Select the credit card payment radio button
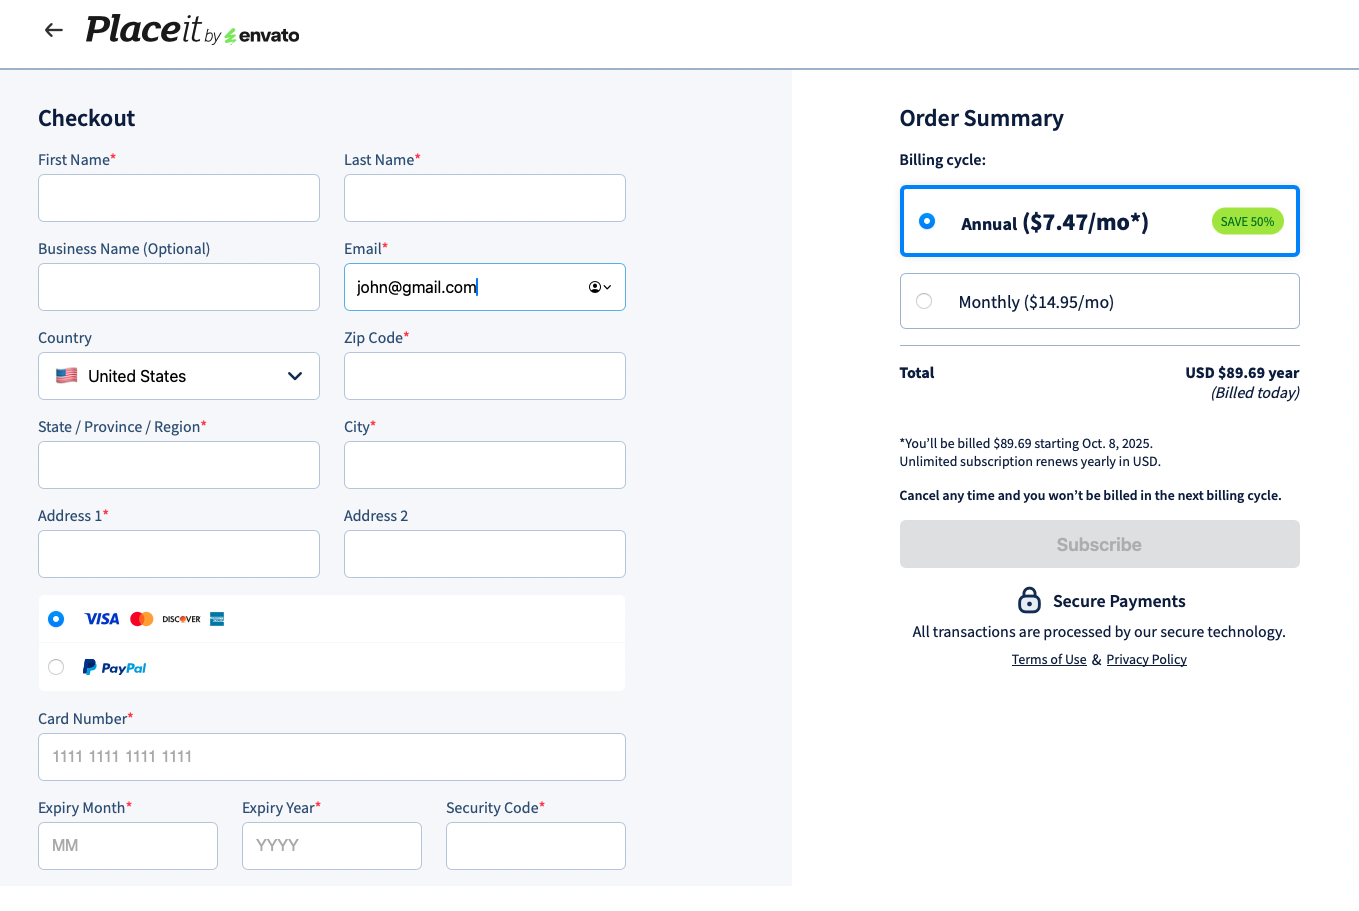1359x911 pixels. click(56, 619)
